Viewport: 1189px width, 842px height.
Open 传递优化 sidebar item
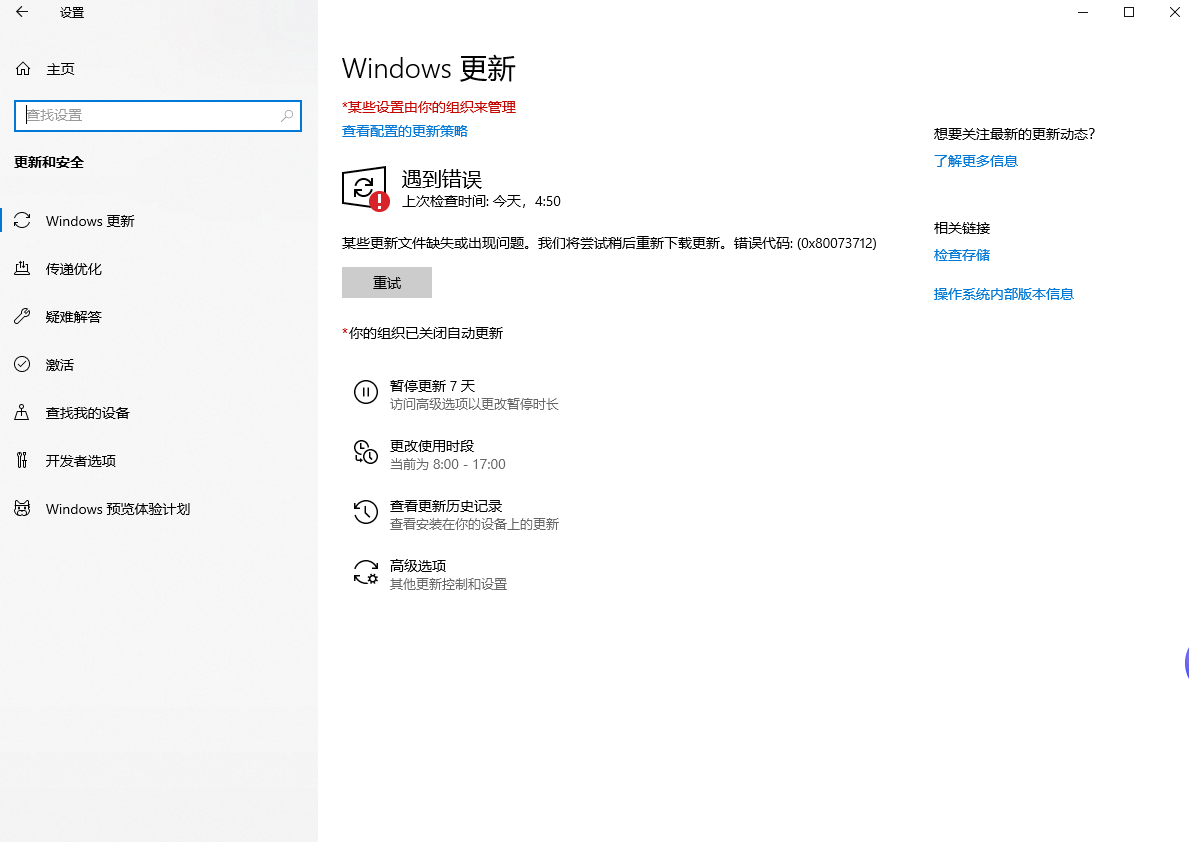pyautogui.click(x=74, y=269)
